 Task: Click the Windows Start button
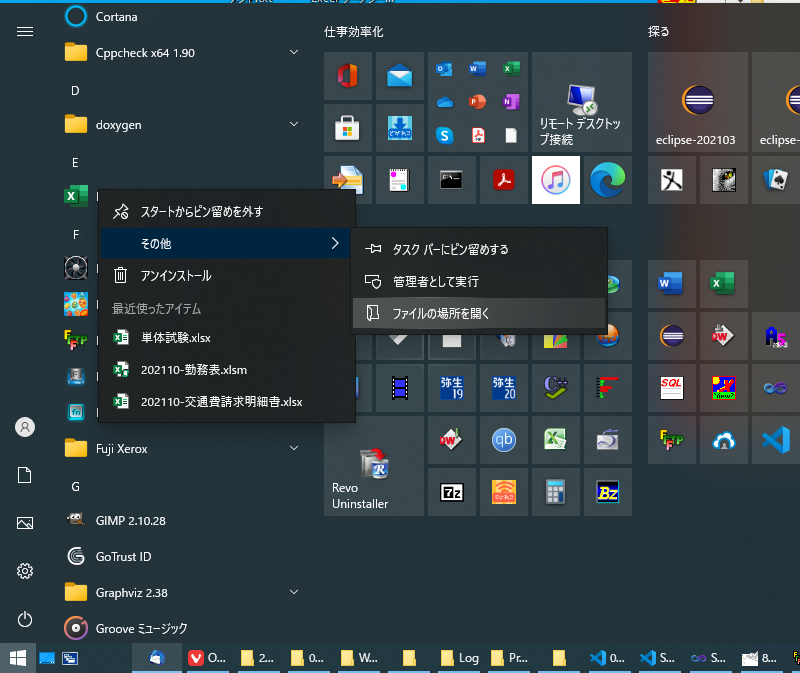click(18, 658)
